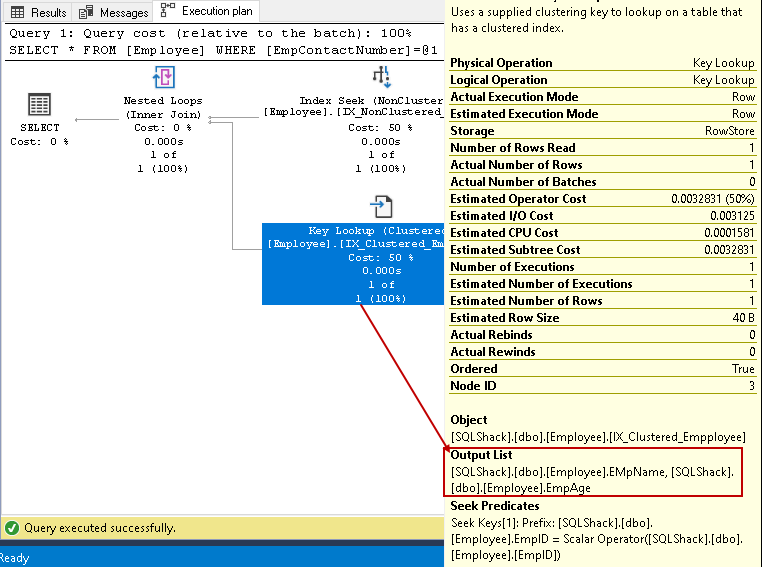This screenshot has height=567, width=762.
Task: Click the Estimated Execution Mode row
Action: click(x=603, y=114)
